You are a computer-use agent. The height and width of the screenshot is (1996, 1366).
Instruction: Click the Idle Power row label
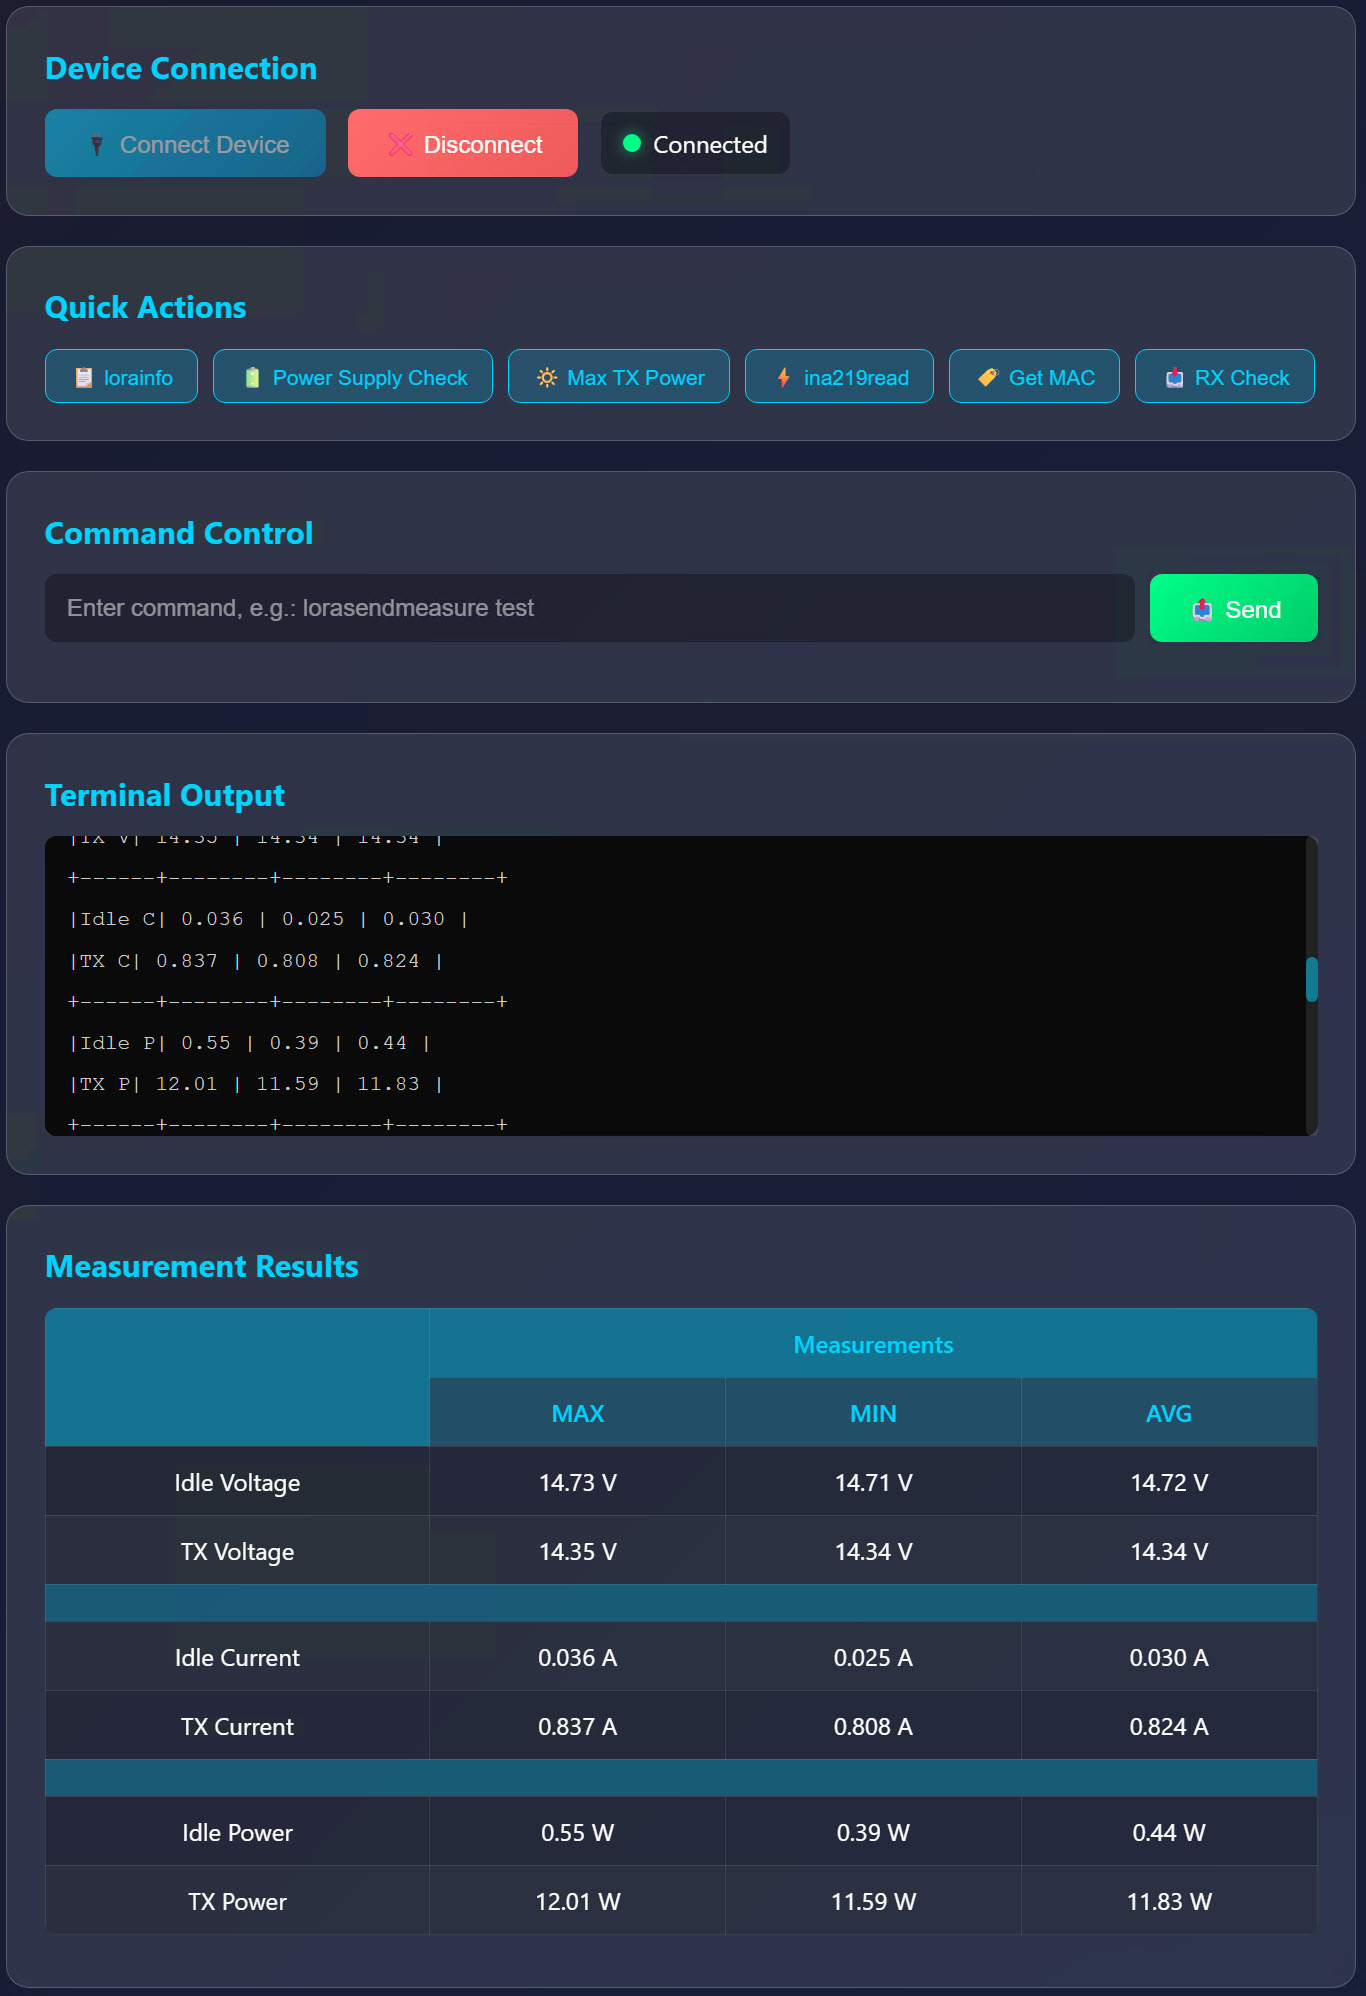pyautogui.click(x=237, y=1832)
